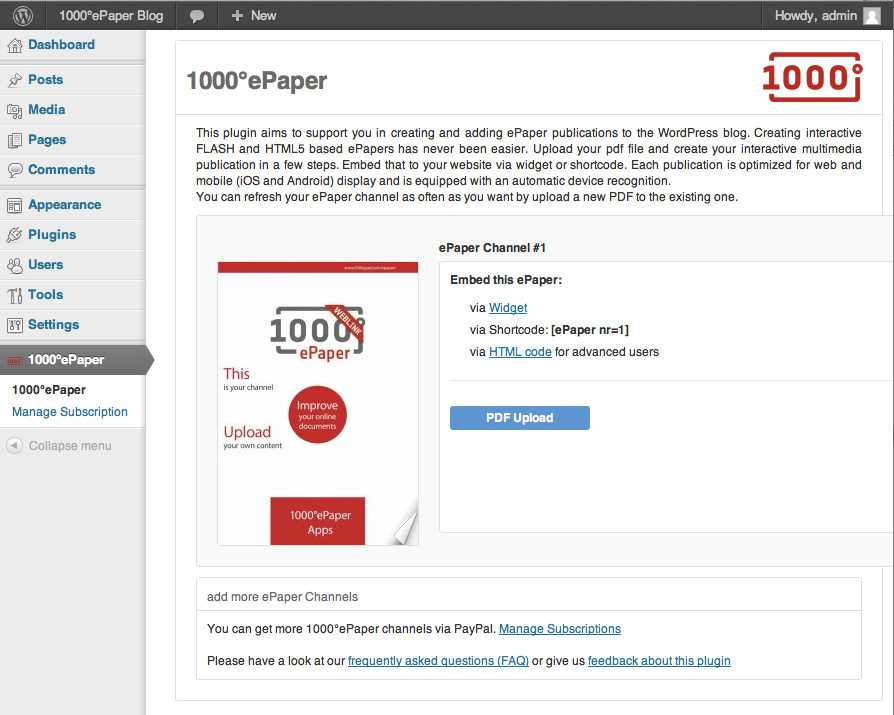Image resolution: width=894 pixels, height=715 pixels.
Task: Open frequently asked questions (FAQ) link
Action: click(x=438, y=661)
